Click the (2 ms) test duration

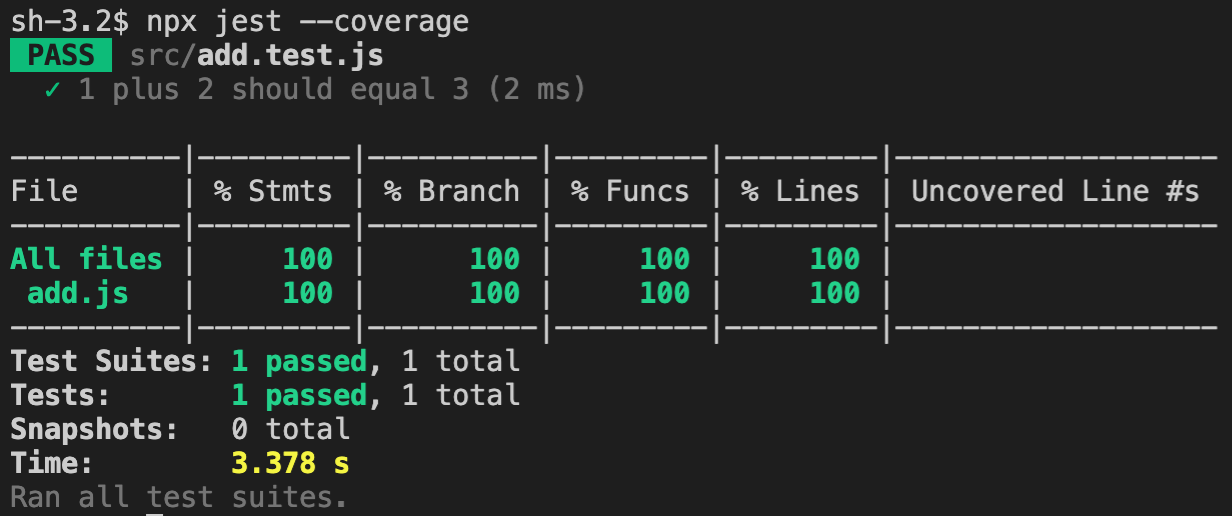(x=537, y=90)
